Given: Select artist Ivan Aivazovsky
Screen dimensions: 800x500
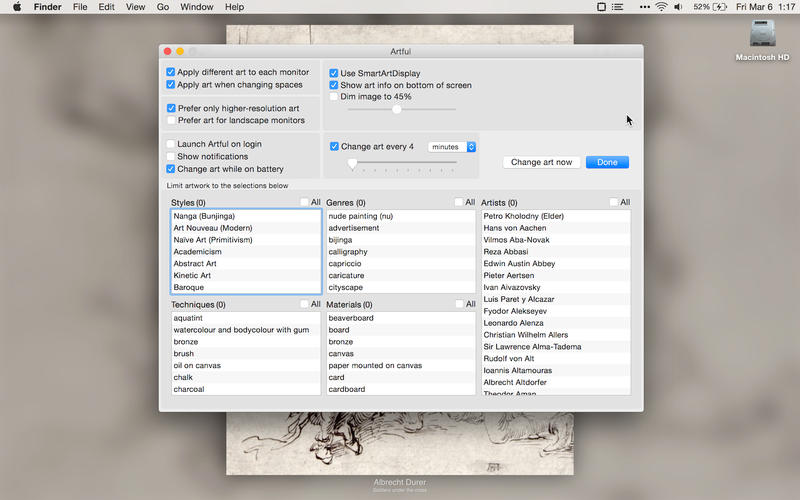Looking at the screenshot, I should point(556,287).
